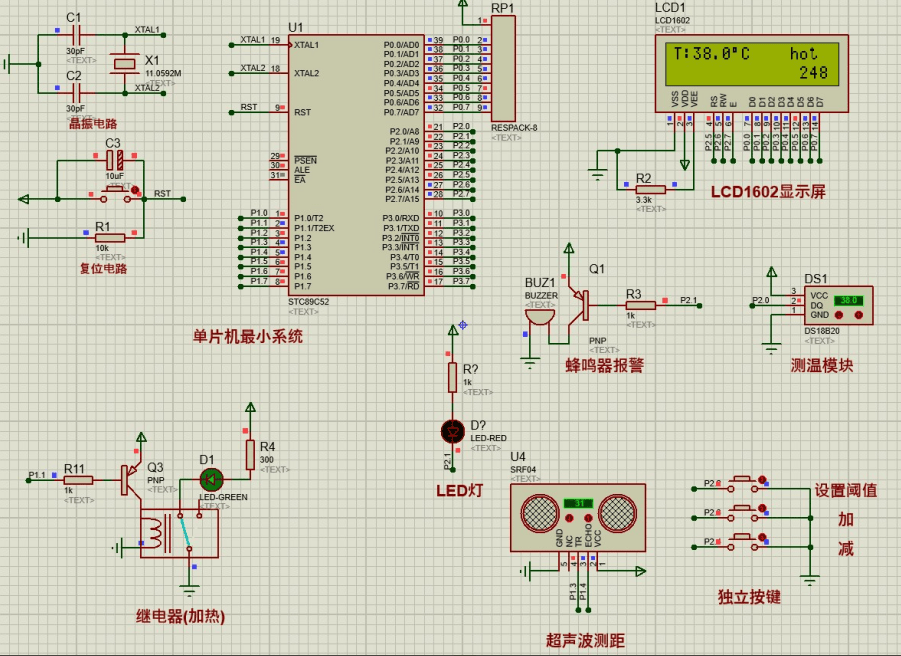Select the C3 10uF capacitor

coord(115,160)
